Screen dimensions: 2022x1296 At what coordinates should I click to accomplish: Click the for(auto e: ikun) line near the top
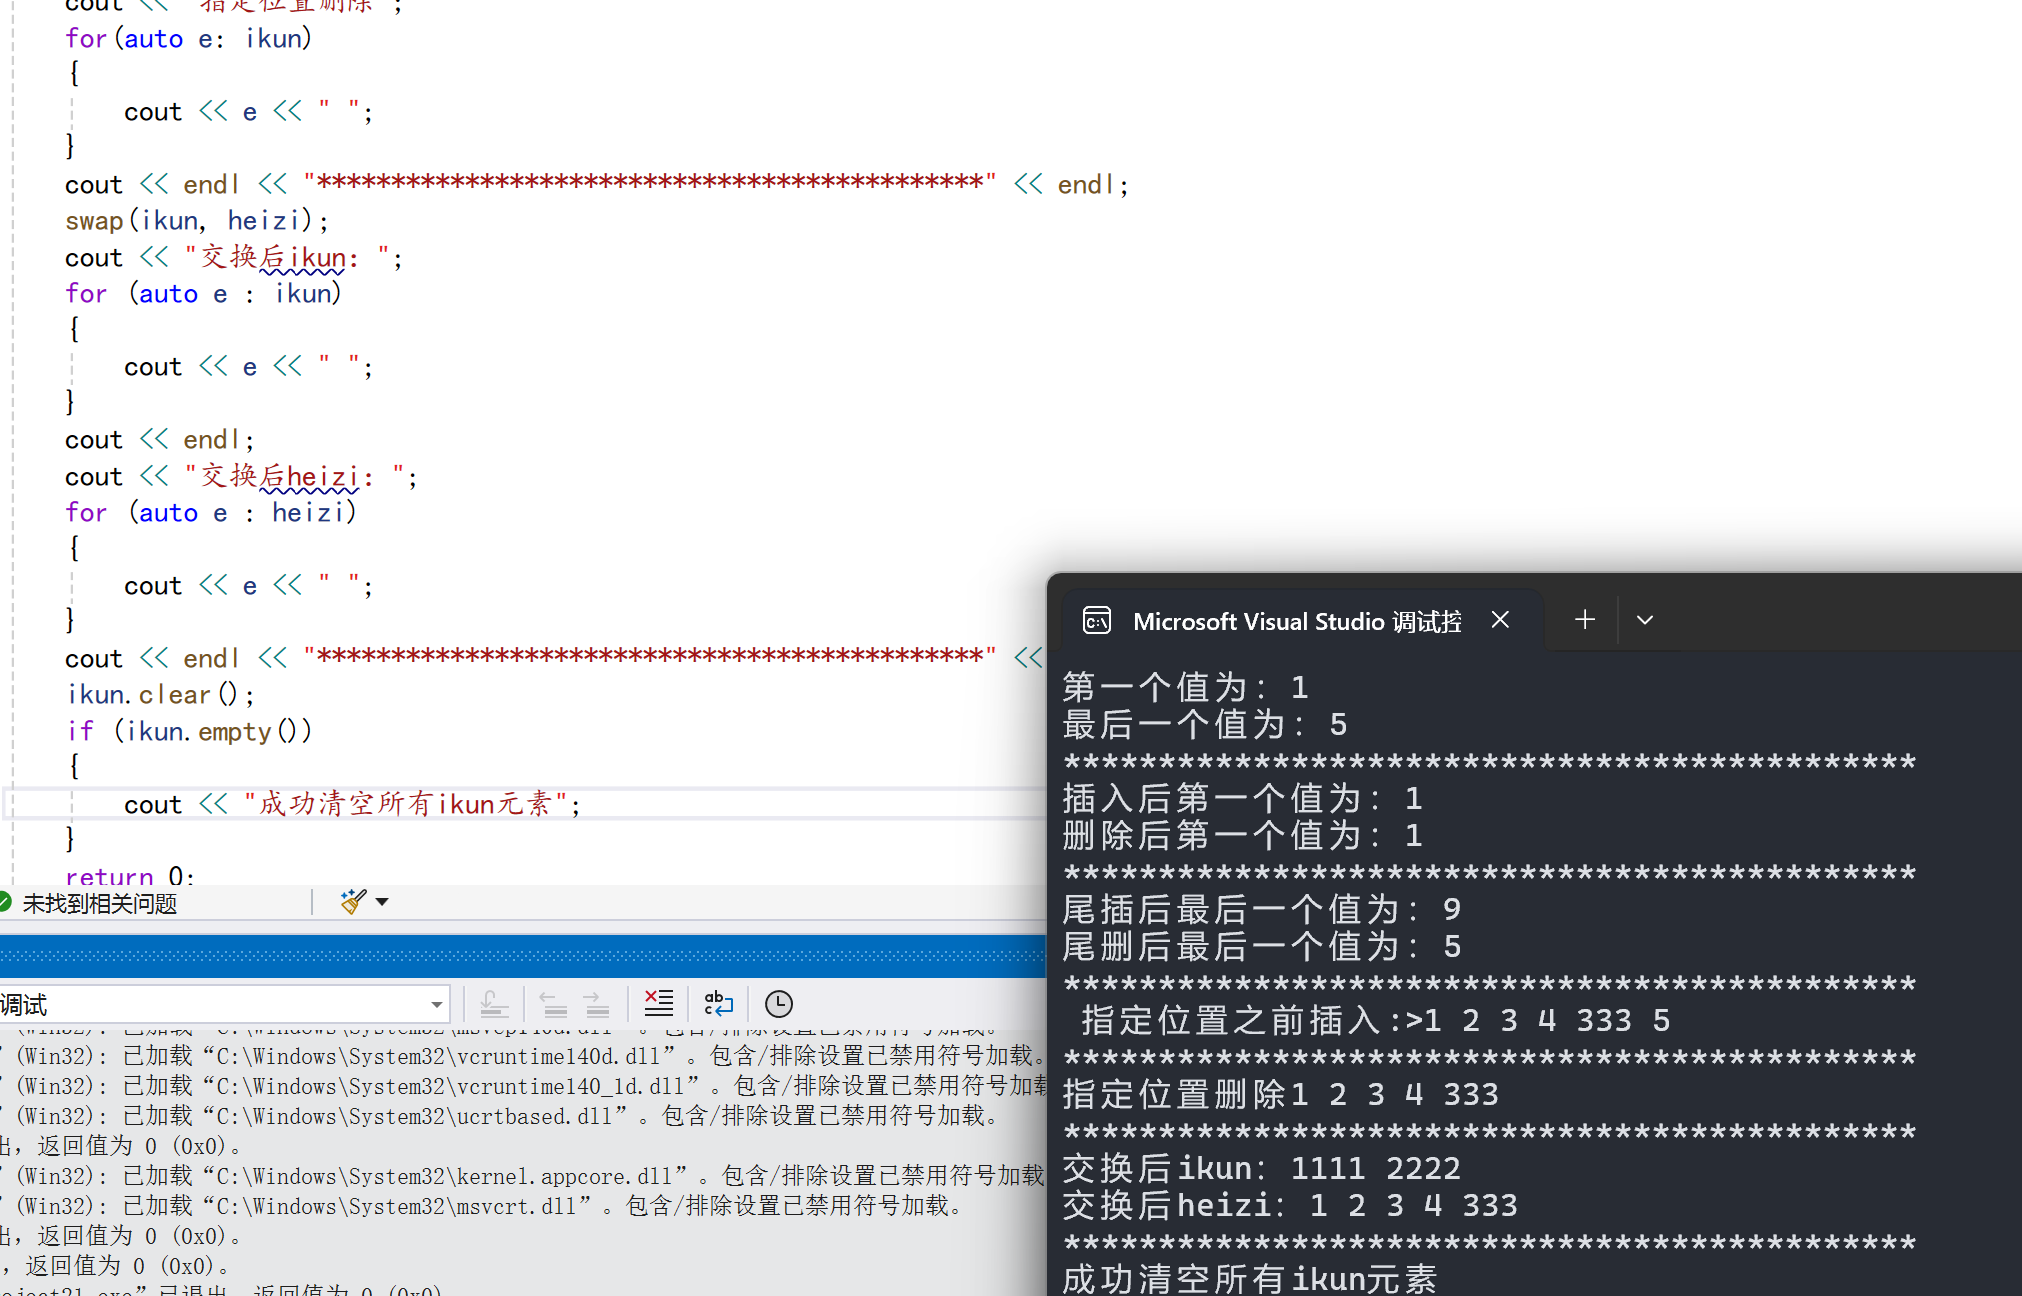tap(189, 38)
